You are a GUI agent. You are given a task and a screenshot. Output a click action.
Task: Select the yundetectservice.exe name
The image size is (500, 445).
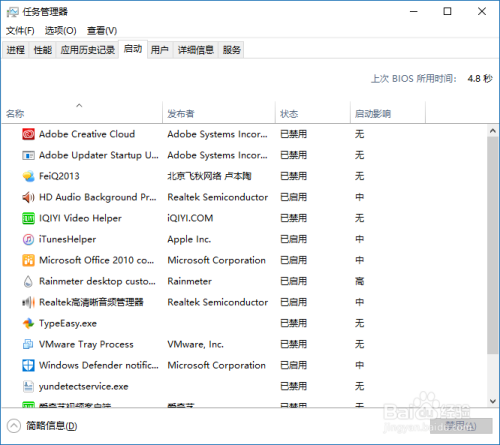pyautogui.click(x=84, y=386)
